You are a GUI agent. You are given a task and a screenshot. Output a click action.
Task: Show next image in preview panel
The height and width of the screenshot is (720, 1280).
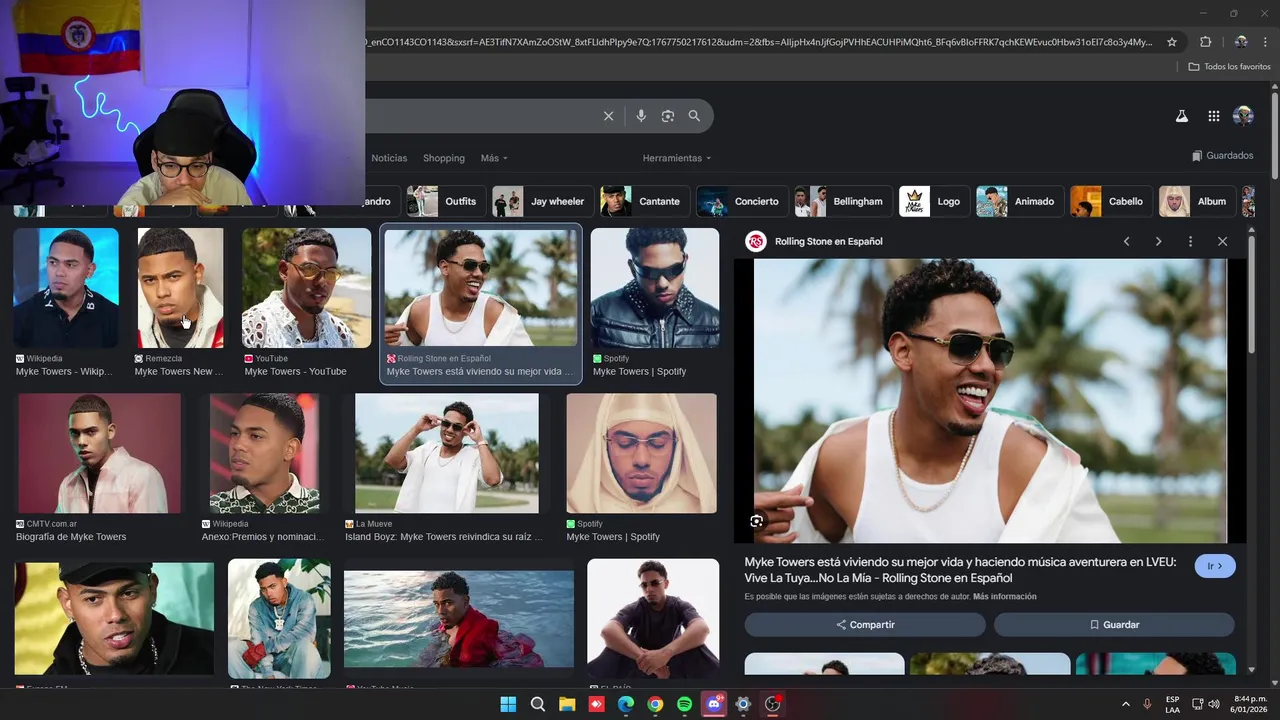click(x=1158, y=242)
